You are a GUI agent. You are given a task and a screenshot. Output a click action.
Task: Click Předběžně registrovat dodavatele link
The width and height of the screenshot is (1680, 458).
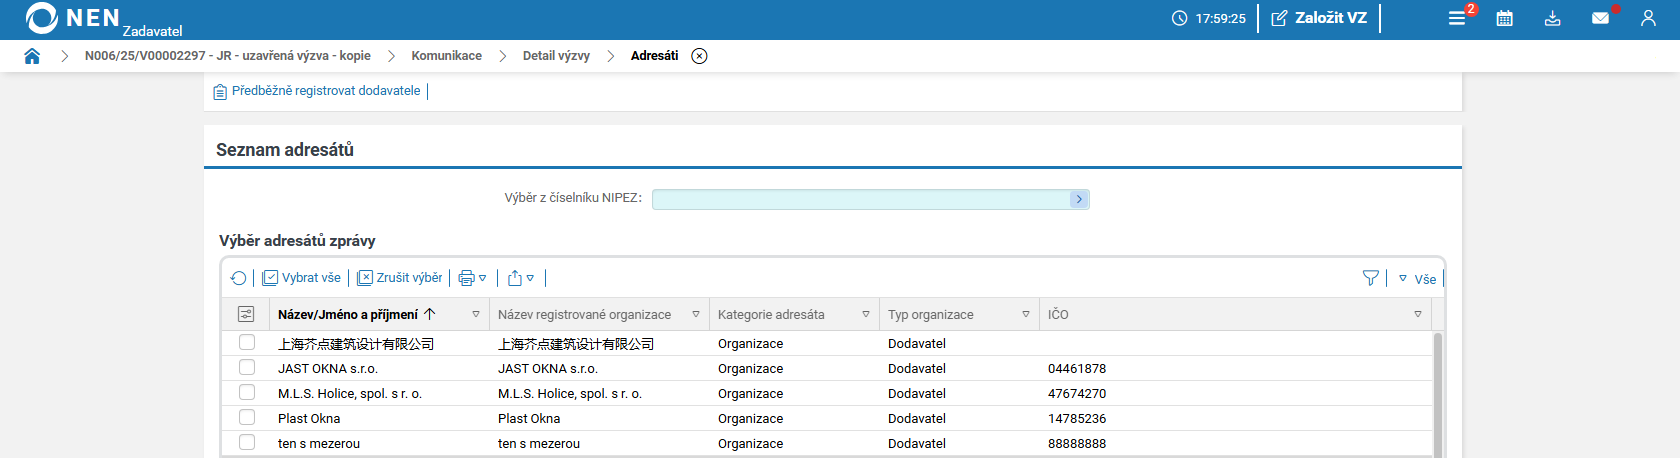(x=325, y=91)
